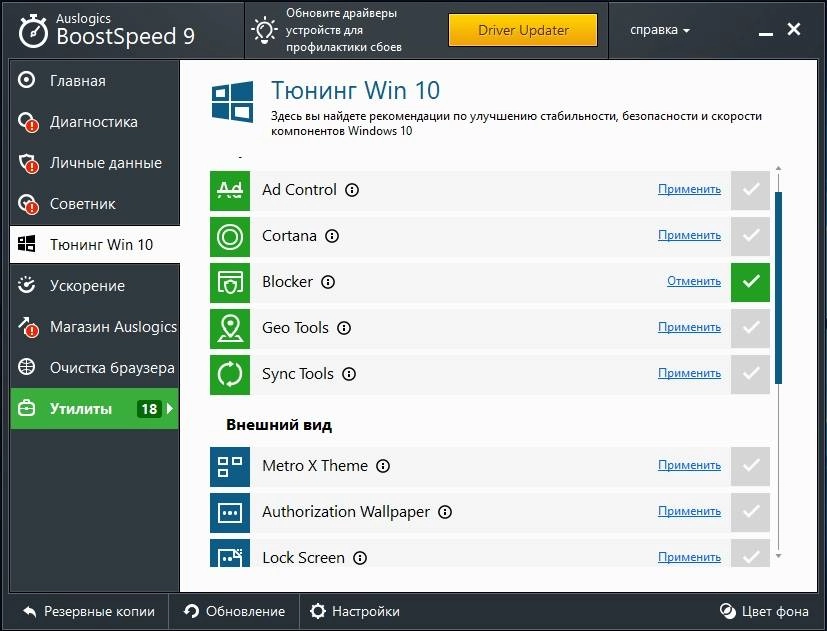Show info for Metro X Theme

pyautogui.click(x=383, y=466)
